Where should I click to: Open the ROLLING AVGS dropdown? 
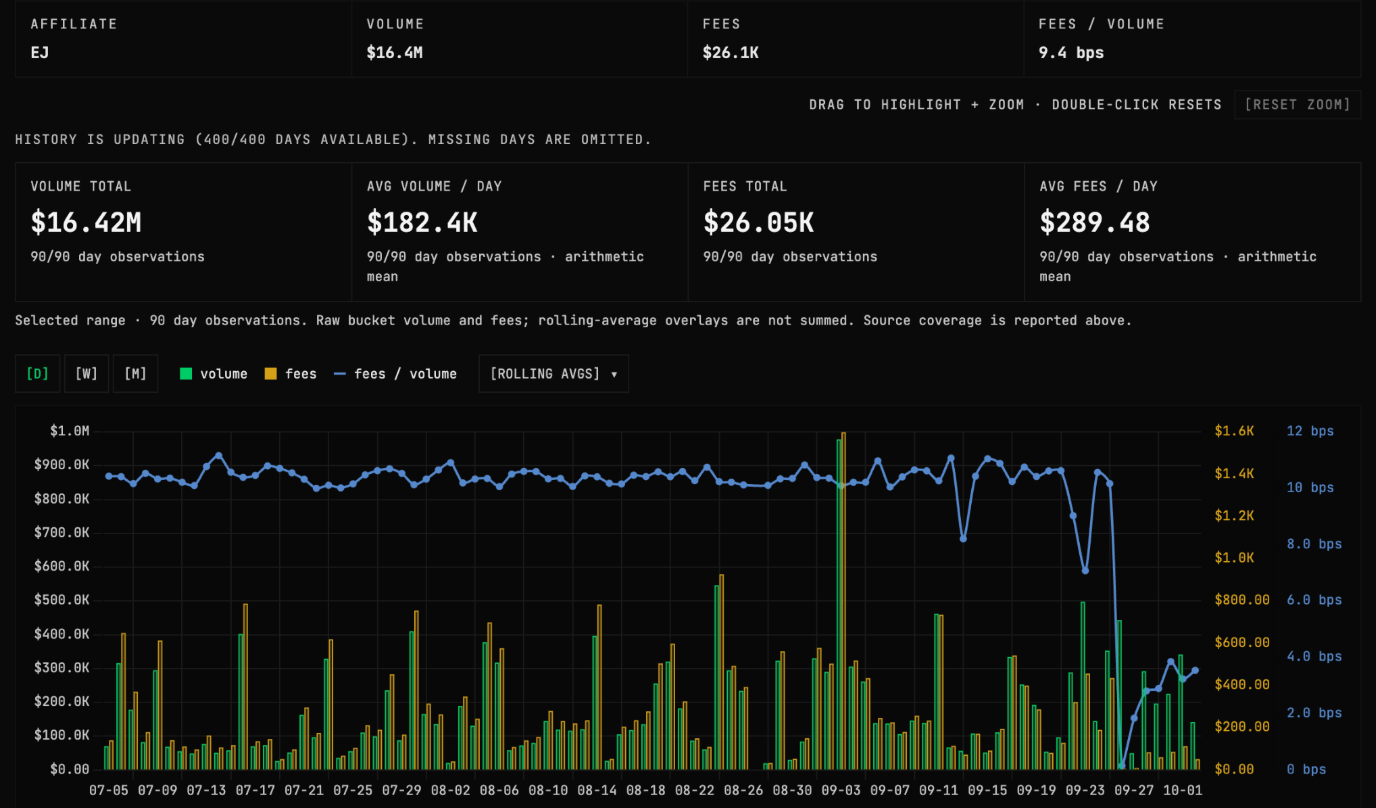pyautogui.click(x=554, y=374)
